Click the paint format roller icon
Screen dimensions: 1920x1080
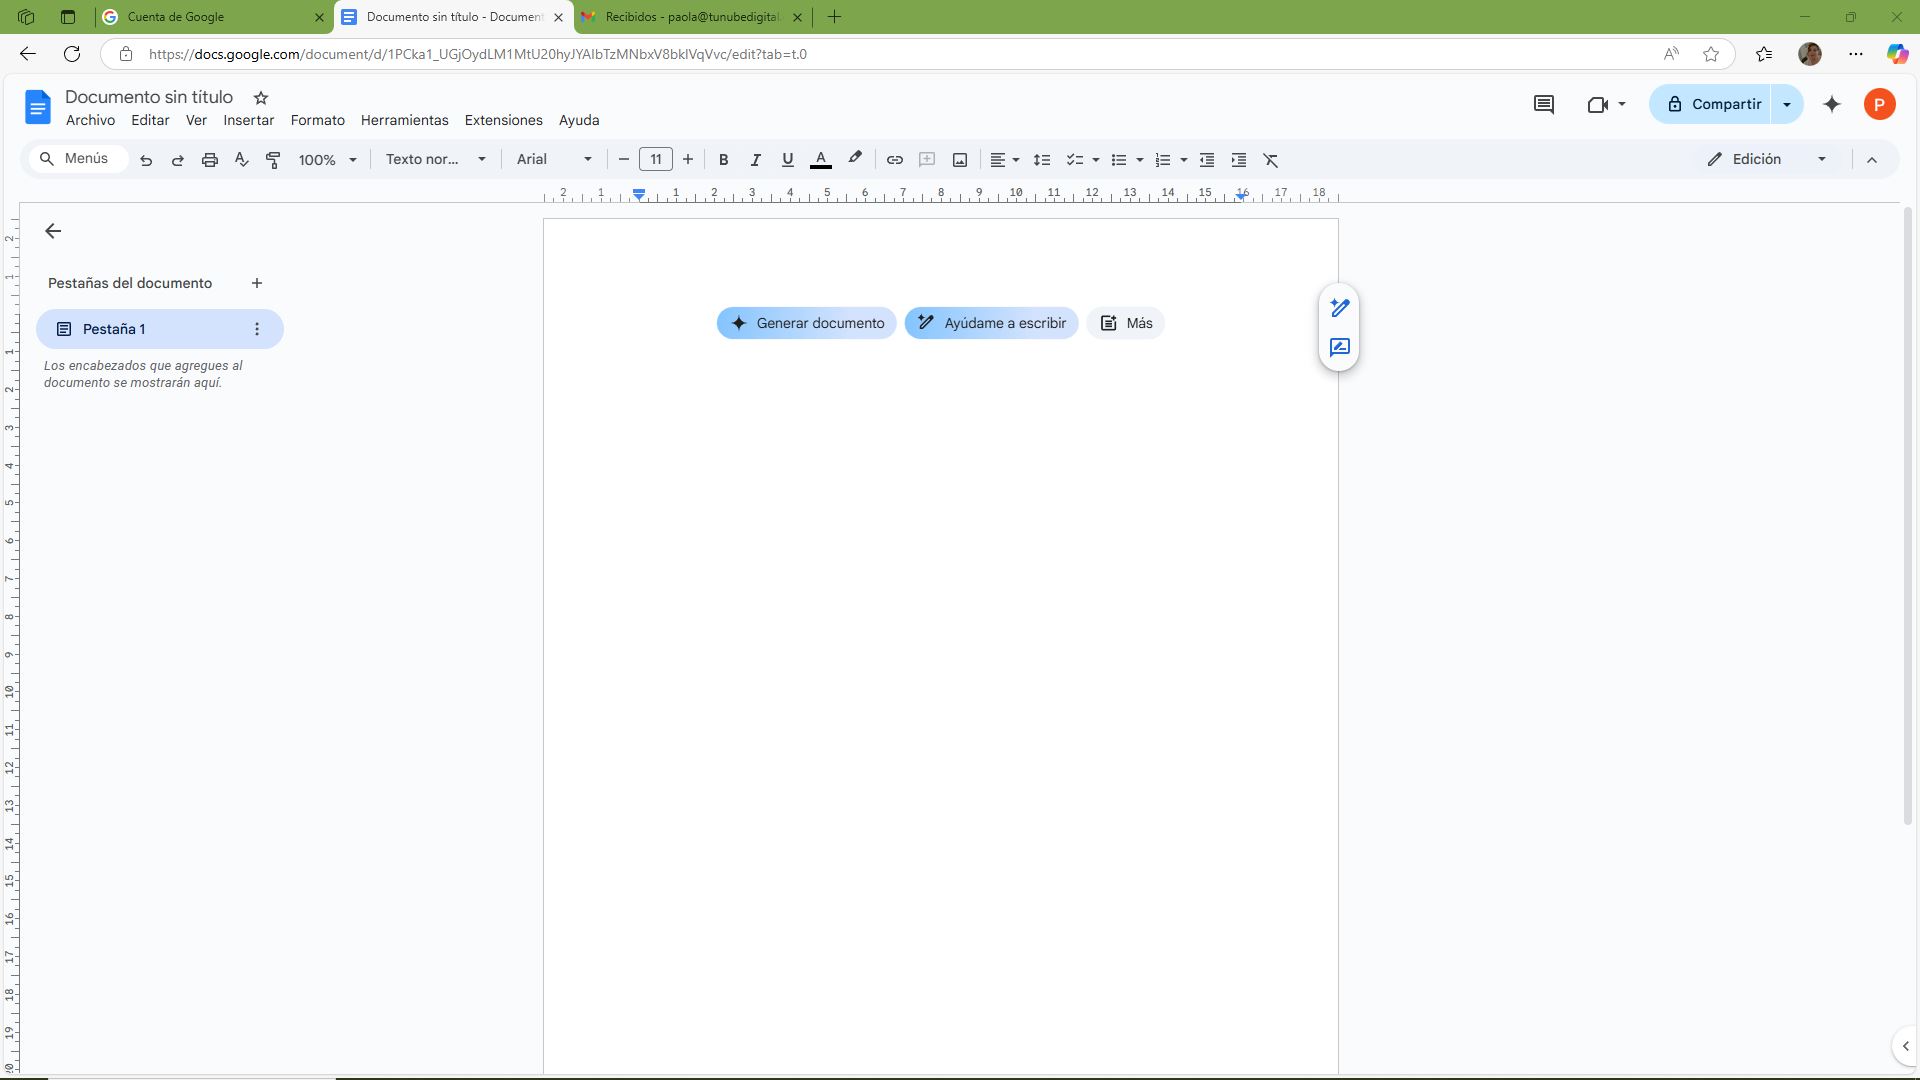(273, 160)
